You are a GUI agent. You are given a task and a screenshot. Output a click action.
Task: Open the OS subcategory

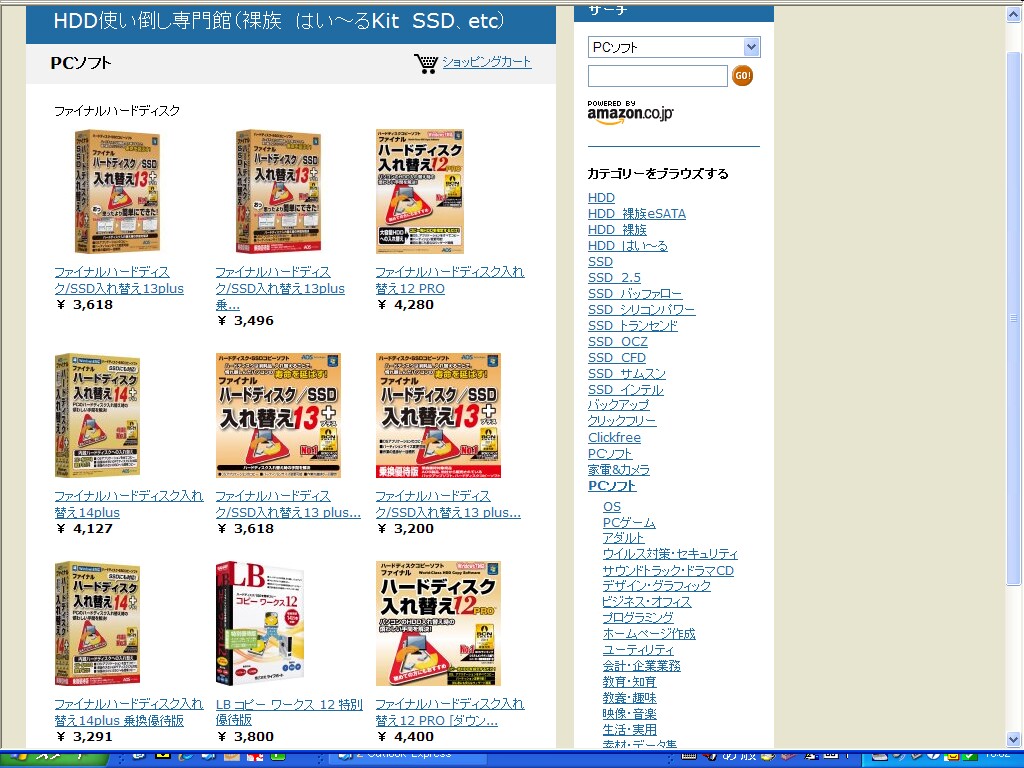click(x=612, y=507)
